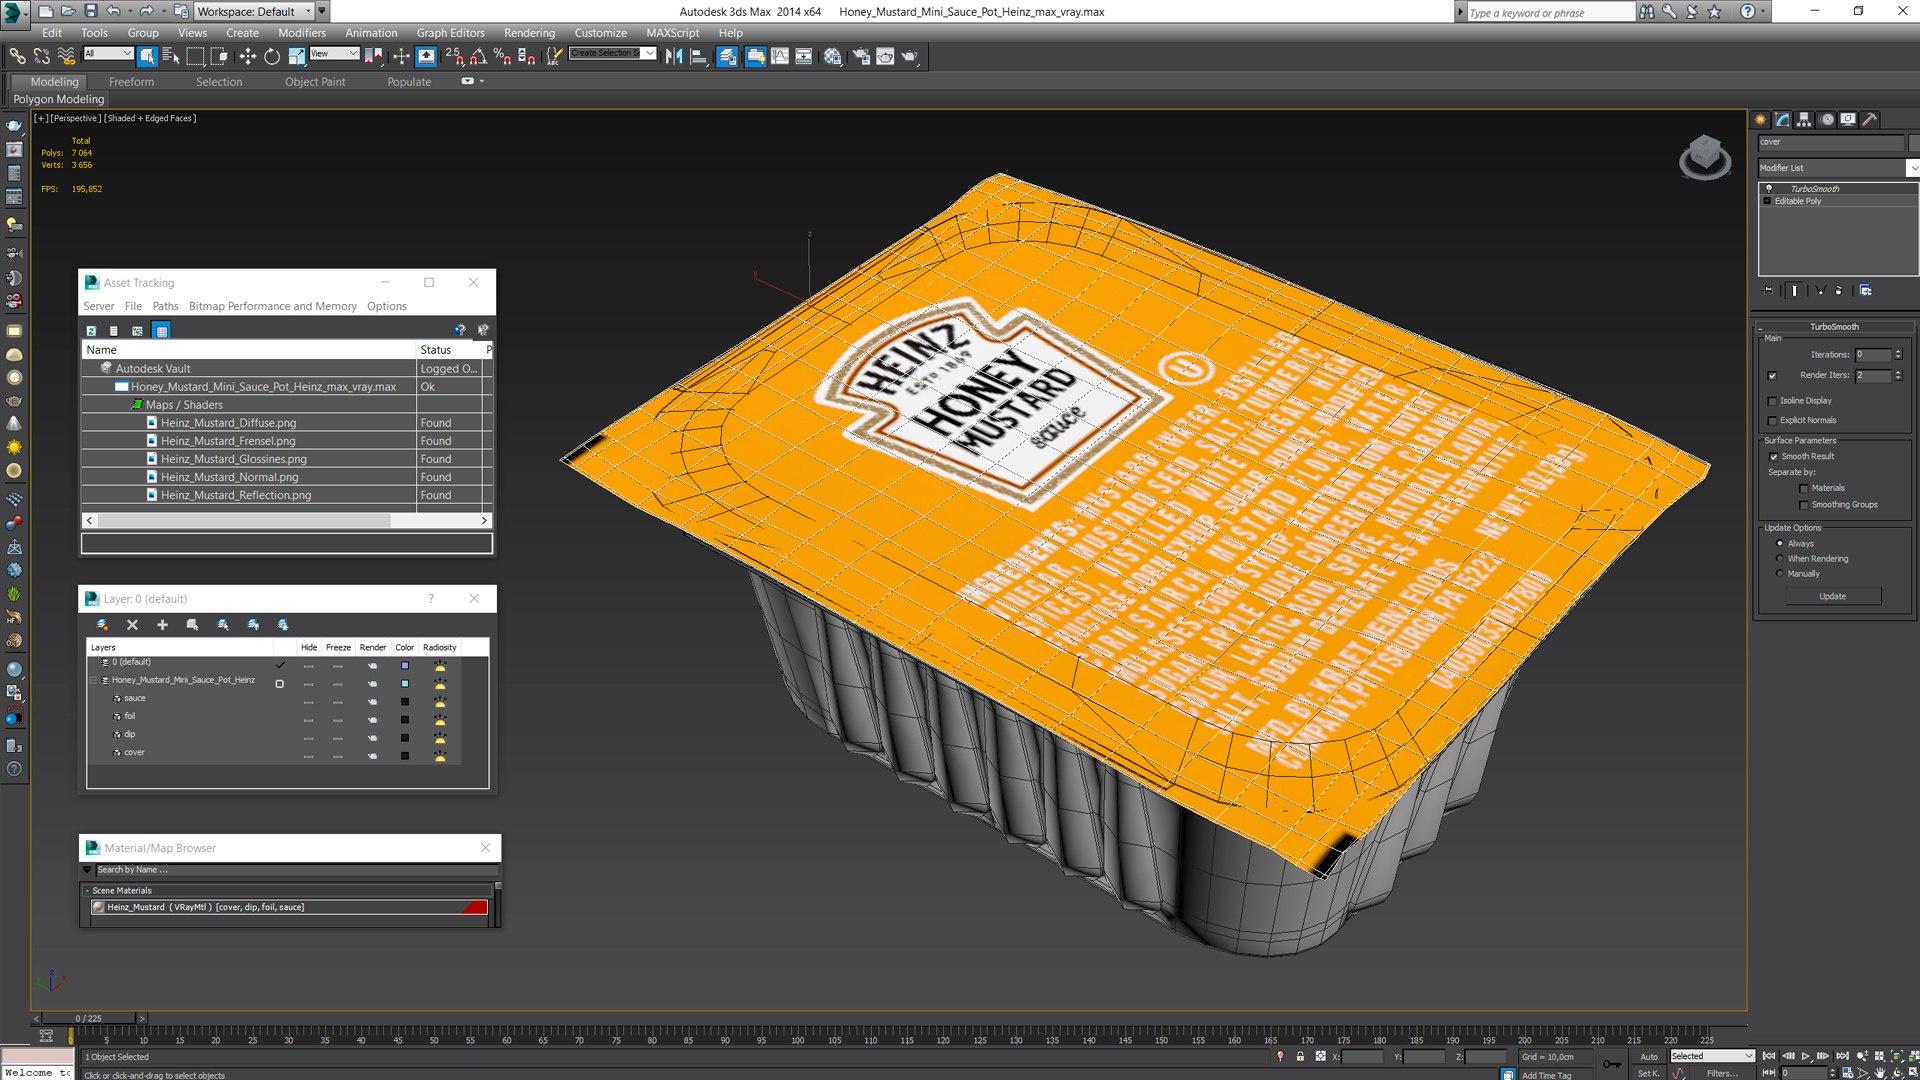Open the Modifiers menu
The image size is (1920, 1080).
(301, 33)
